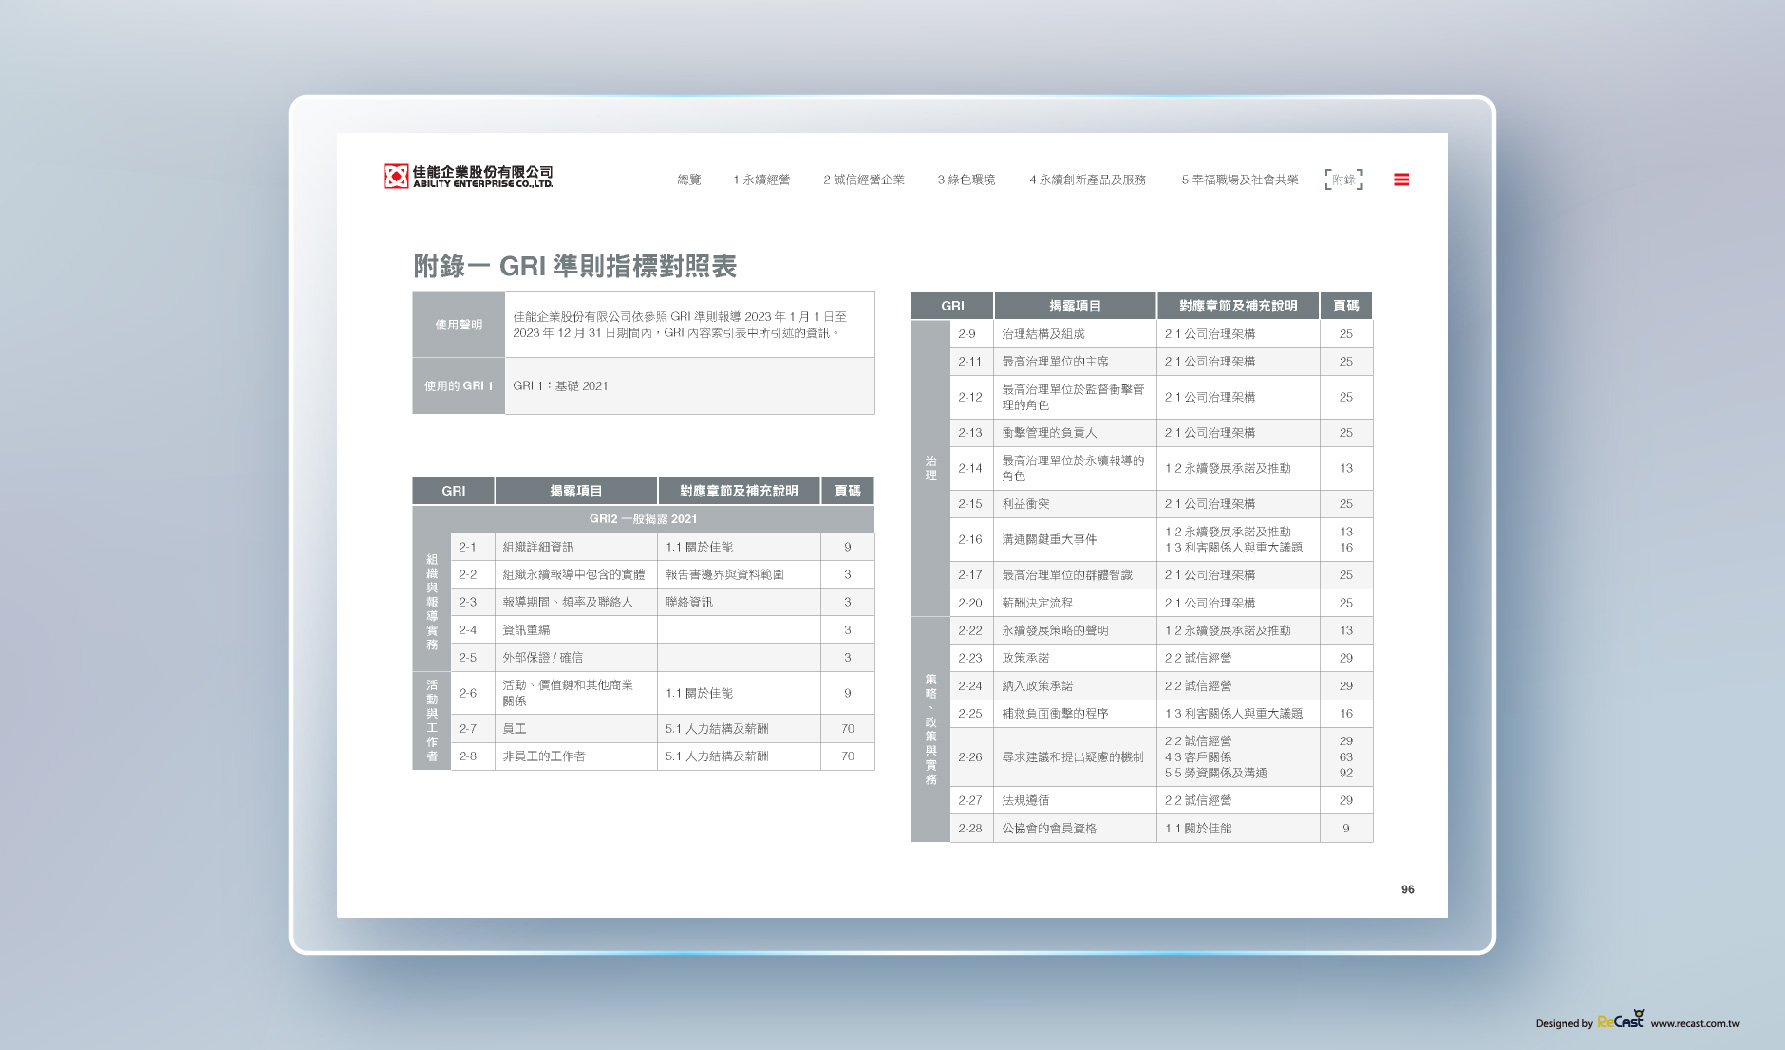Click 法規遵循 in row 2-27
This screenshot has height=1050, width=1785.
[1026, 800]
